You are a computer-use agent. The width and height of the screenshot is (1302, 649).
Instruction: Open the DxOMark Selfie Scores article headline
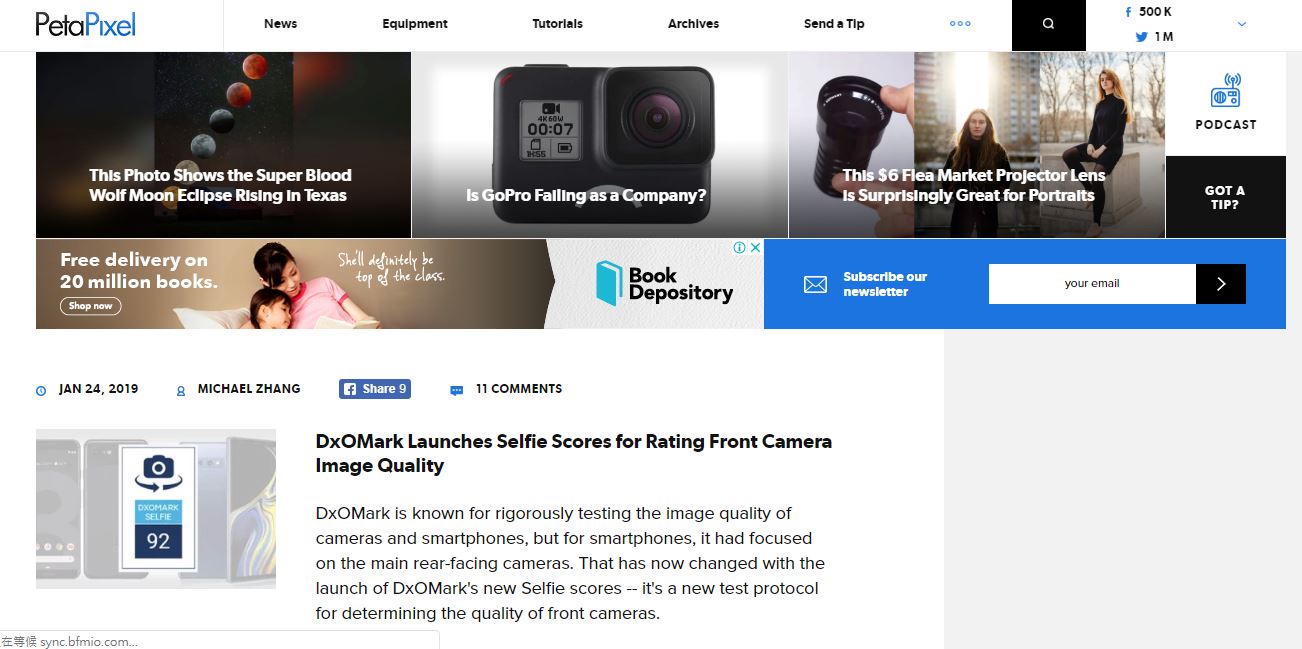[x=574, y=453]
